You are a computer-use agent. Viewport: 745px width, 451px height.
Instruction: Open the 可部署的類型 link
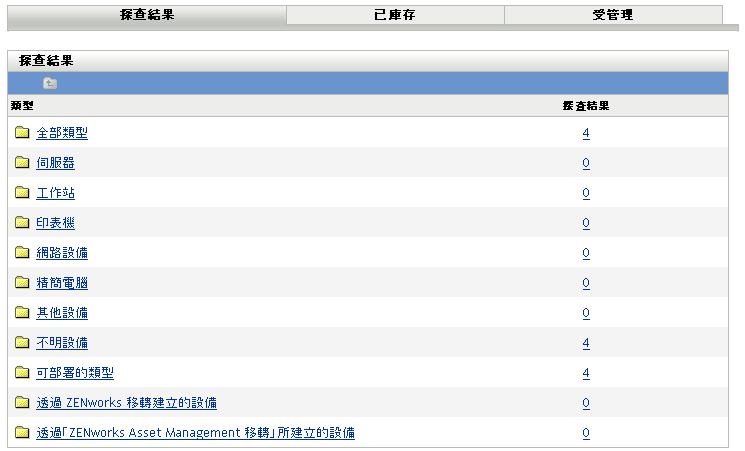(75, 373)
